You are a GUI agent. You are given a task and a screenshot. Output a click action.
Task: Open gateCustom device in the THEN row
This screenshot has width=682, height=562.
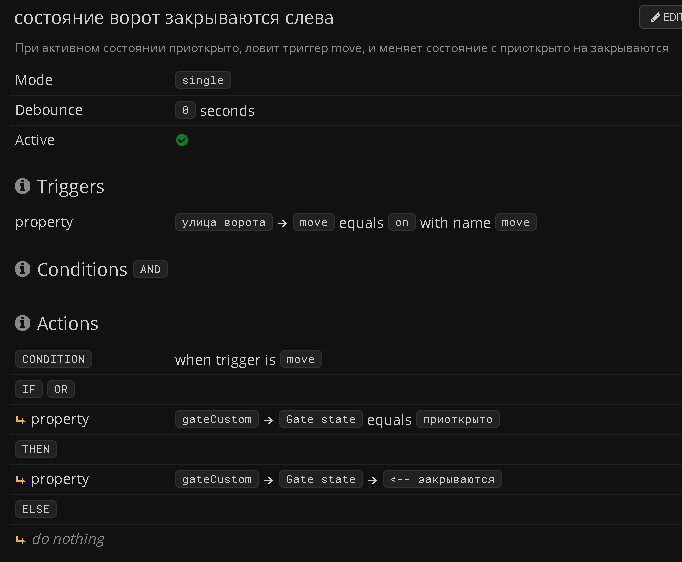click(x=217, y=479)
